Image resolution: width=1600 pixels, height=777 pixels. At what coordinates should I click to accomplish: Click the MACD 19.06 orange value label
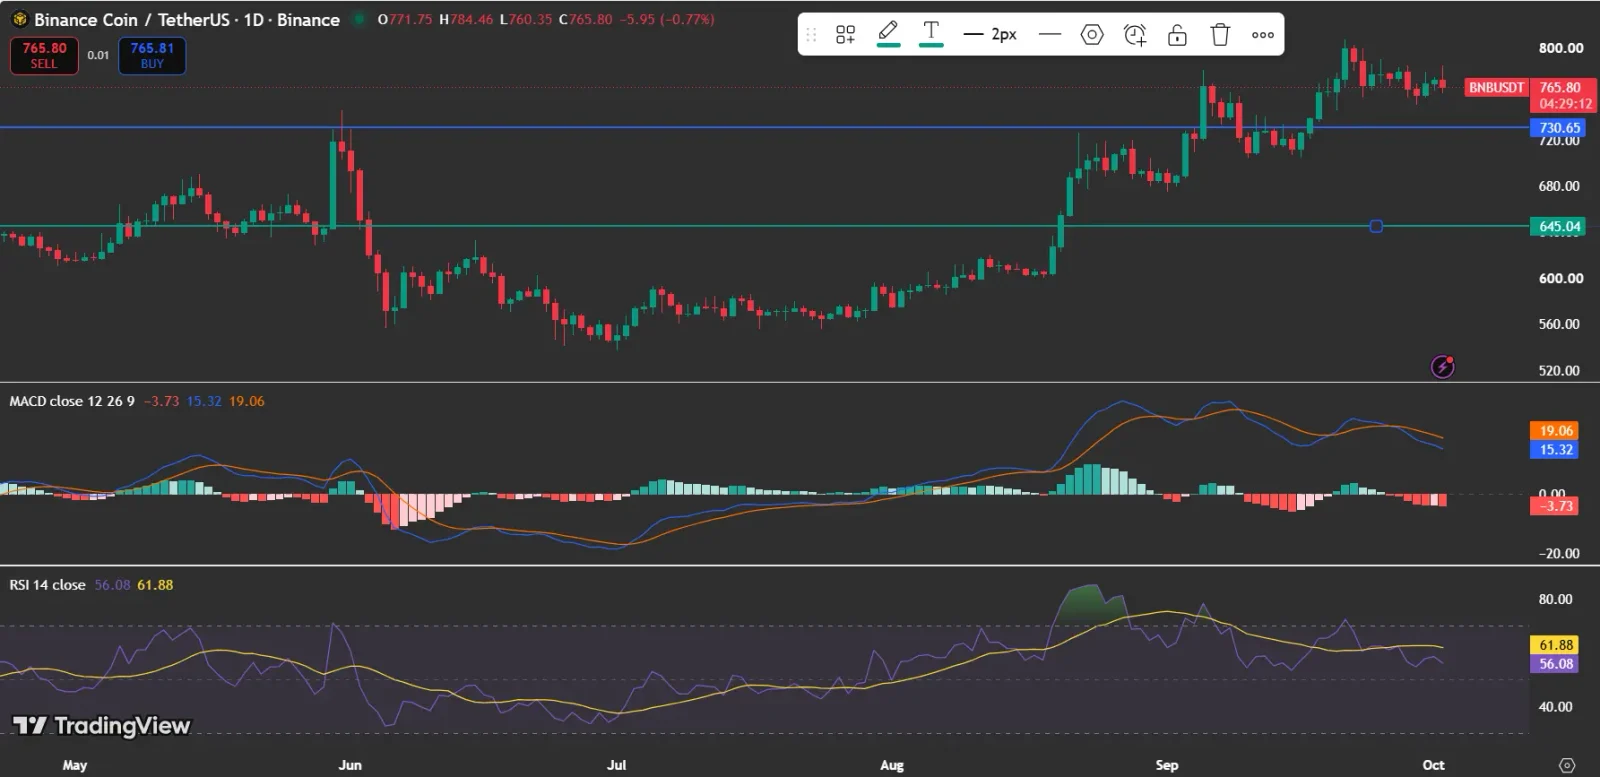[x=1555, y=431]
